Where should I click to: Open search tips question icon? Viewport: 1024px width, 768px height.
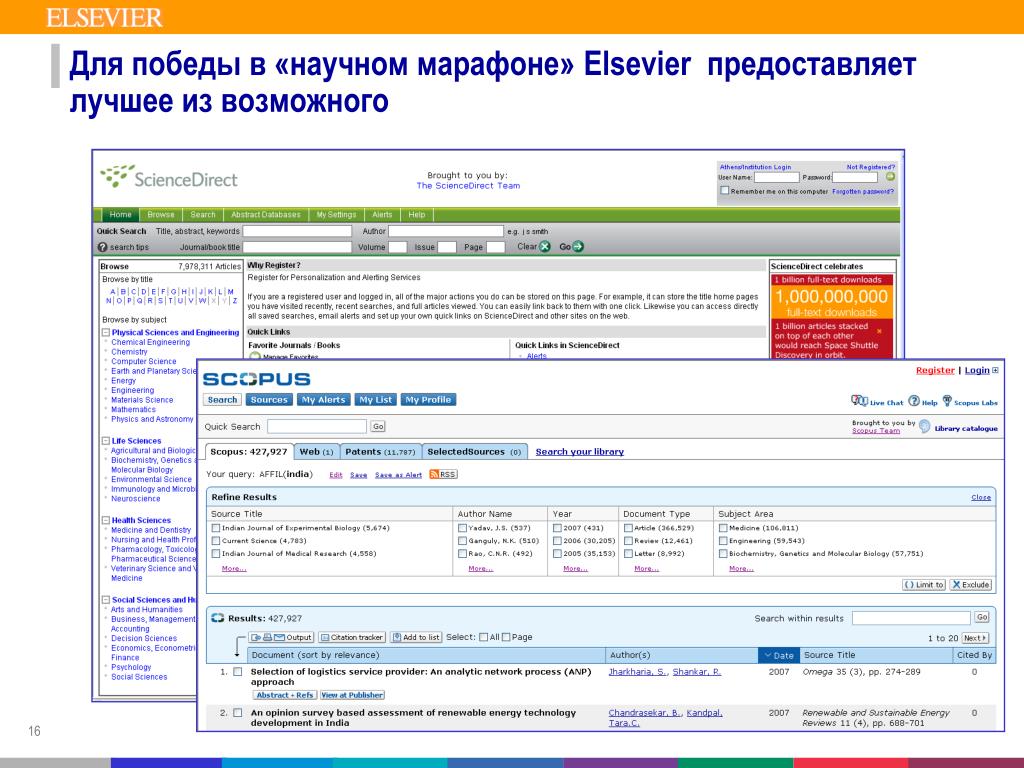(x=103, y=248)
